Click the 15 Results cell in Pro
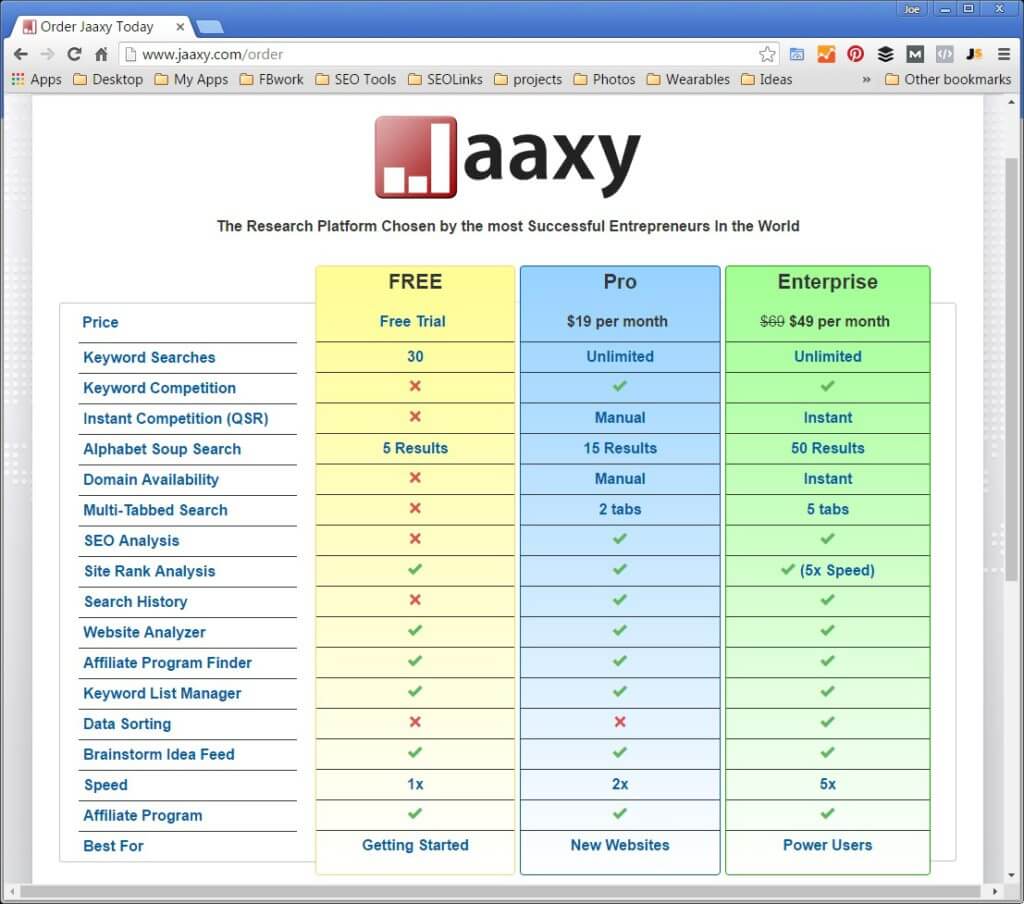 (620, 448)
